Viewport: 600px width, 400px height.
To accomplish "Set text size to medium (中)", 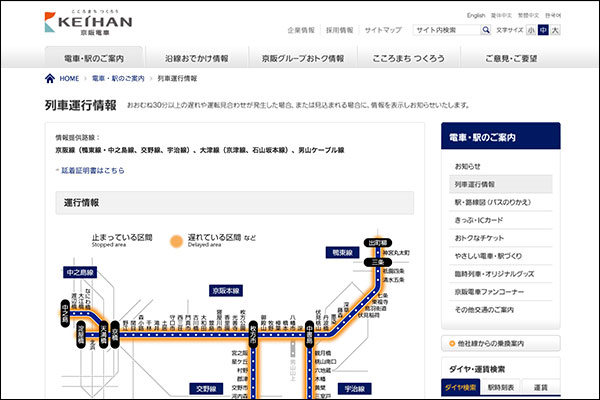I will pyautogui.click(x=543, y=31).
